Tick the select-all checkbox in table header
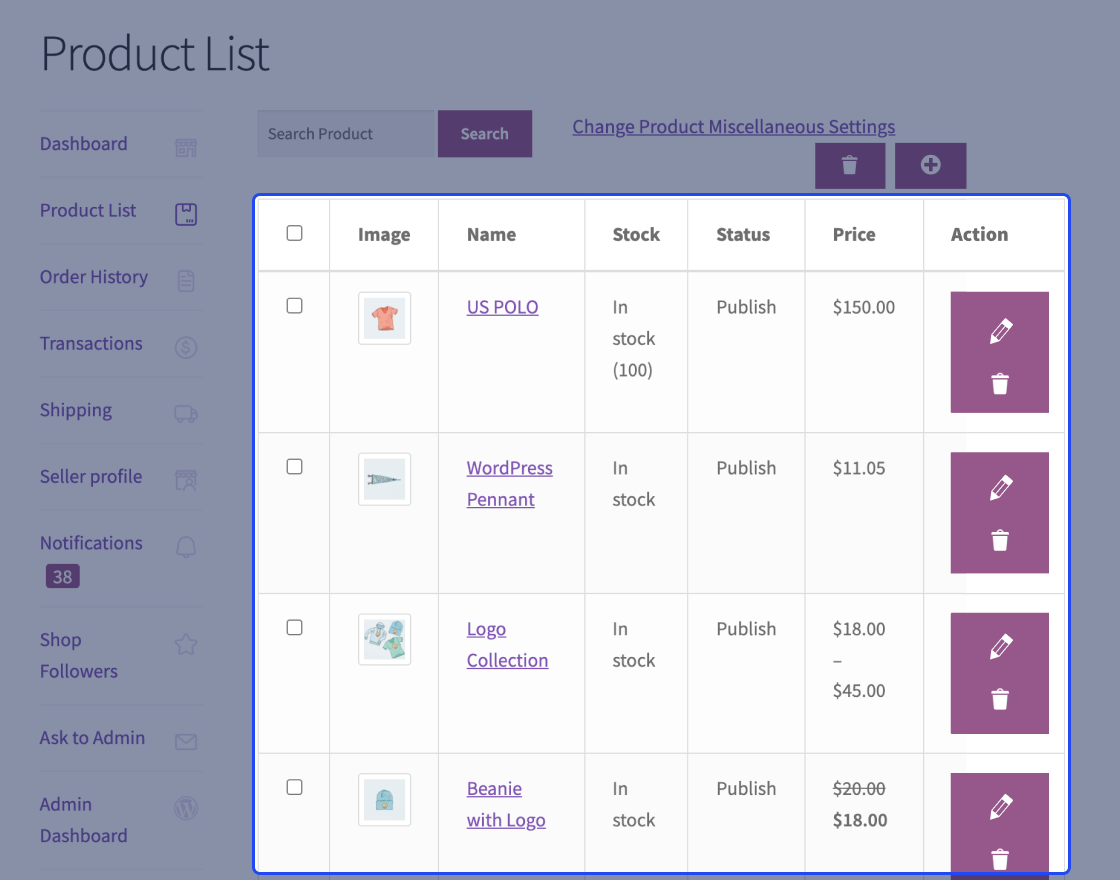This screenshot has width=1120, height=880. click(x=294, y=233)
